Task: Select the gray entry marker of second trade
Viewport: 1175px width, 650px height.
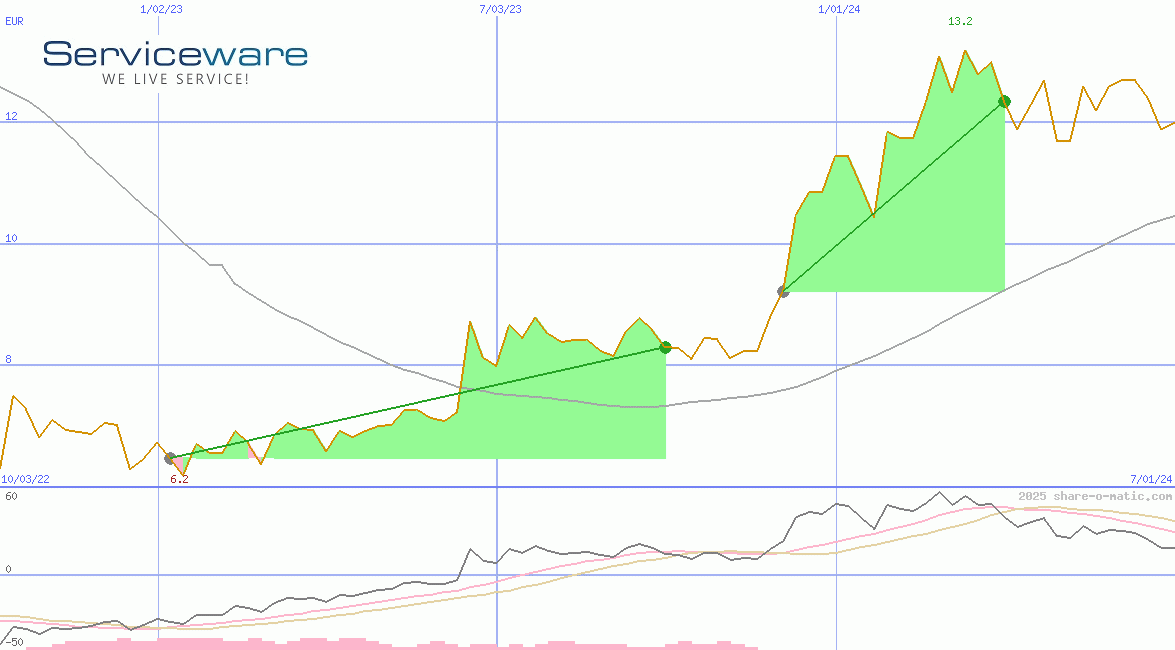Action: 783,292
